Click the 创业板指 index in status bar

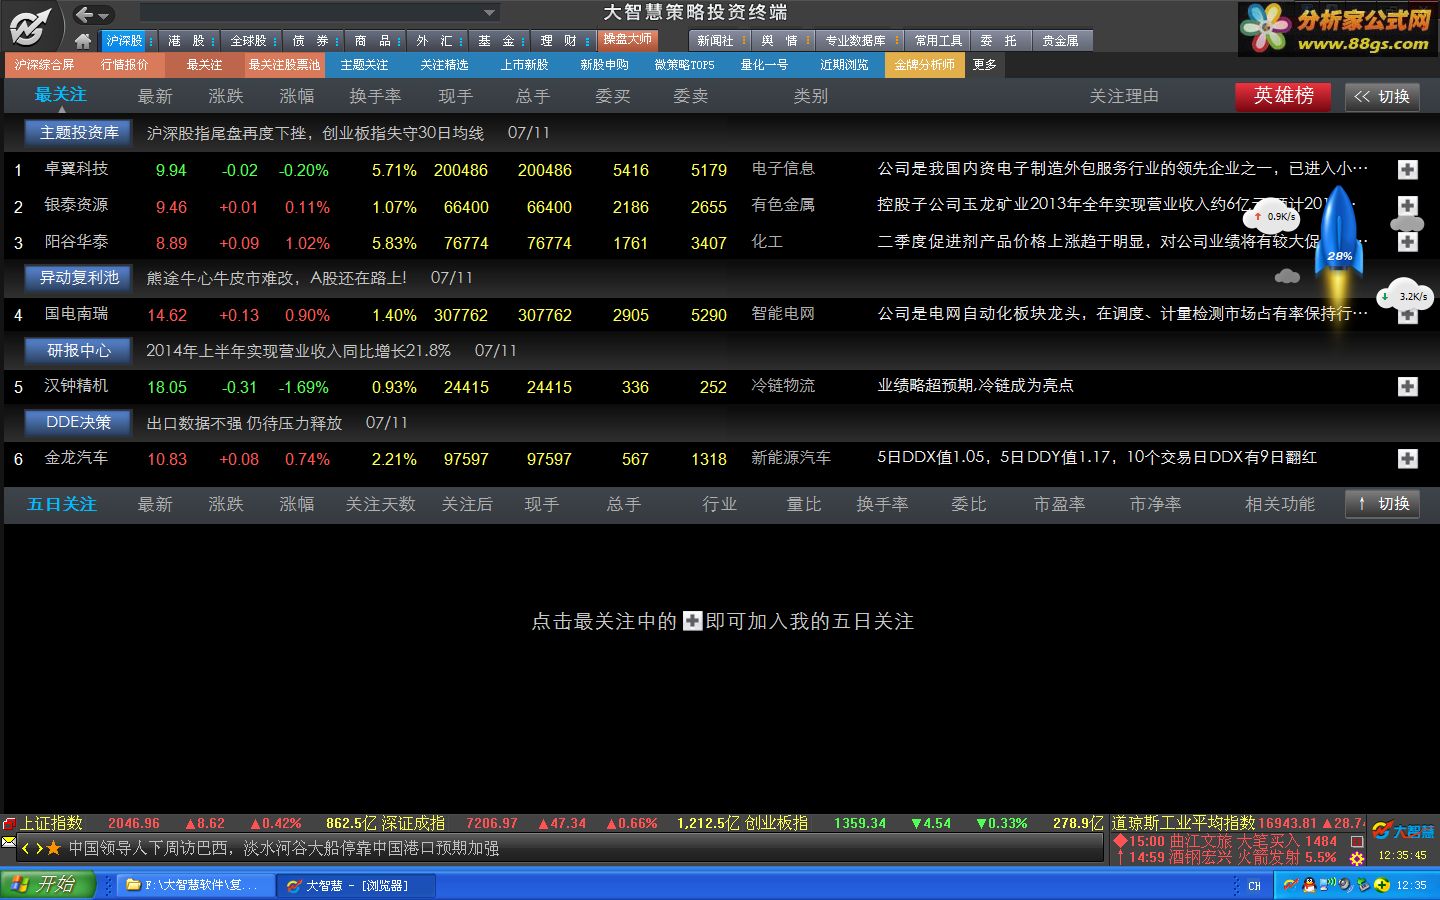click(777, 823)
